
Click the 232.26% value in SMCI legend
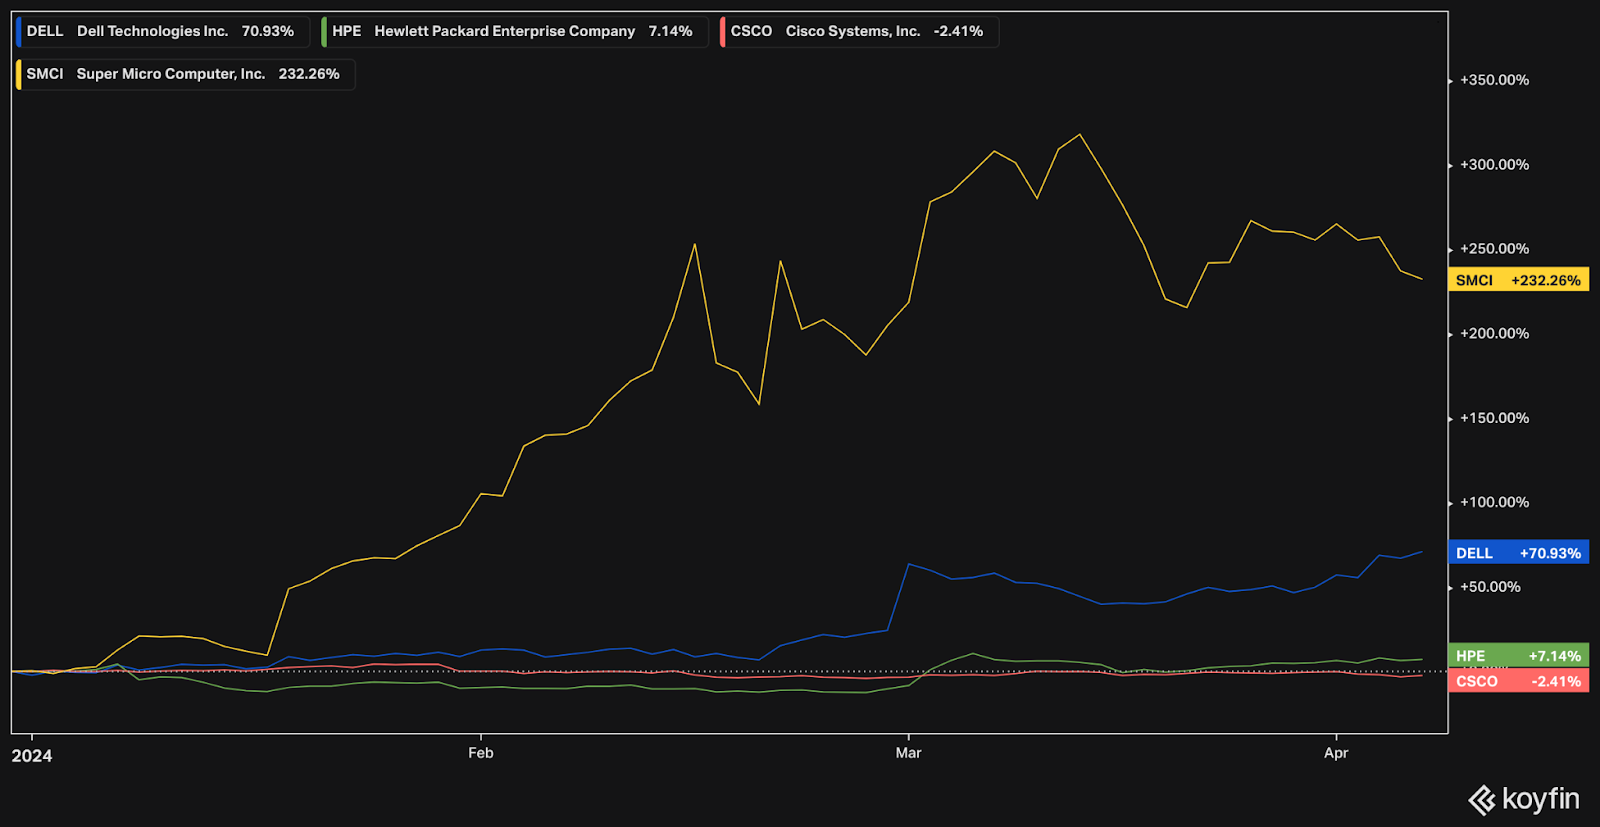pos(309,74)
